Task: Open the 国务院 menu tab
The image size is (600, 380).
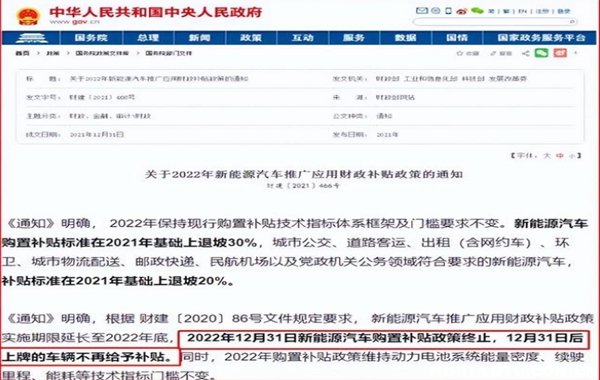Action: [x=91, y=38]
